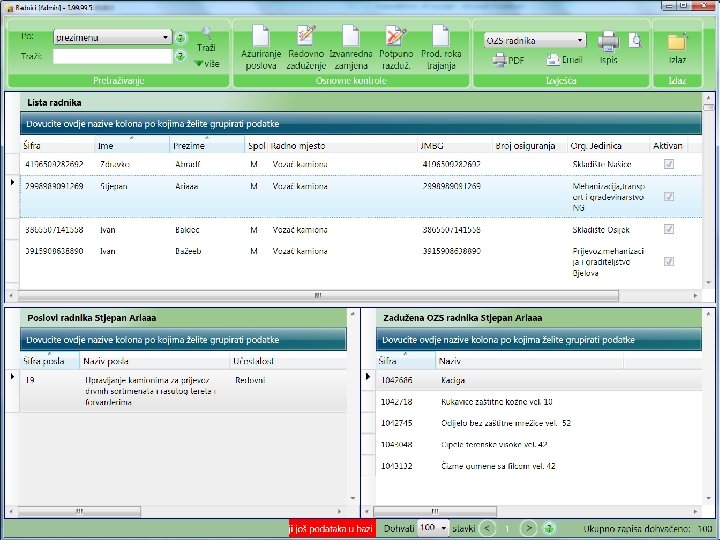
Task: Select Potpuno razduž. tool
Action: pyautogui.click(x=396, y=36)
